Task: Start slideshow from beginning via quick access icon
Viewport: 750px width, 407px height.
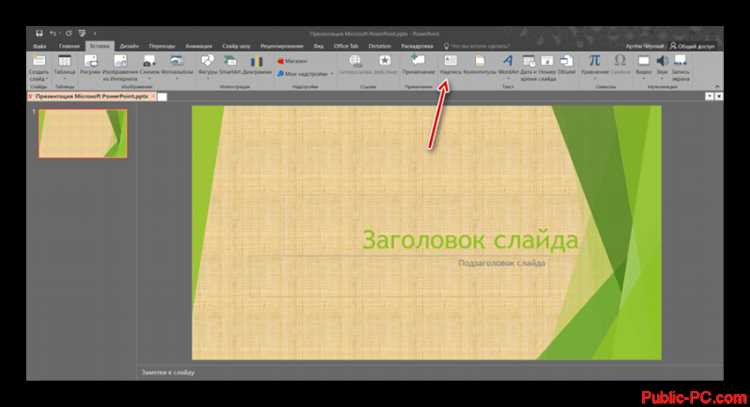Action: [x=82, y=33]
